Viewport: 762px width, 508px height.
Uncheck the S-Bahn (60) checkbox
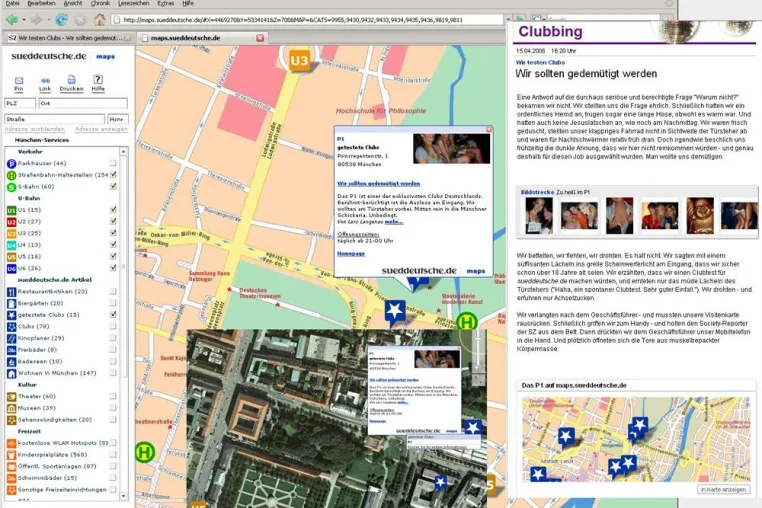click(x=113, y=186)
